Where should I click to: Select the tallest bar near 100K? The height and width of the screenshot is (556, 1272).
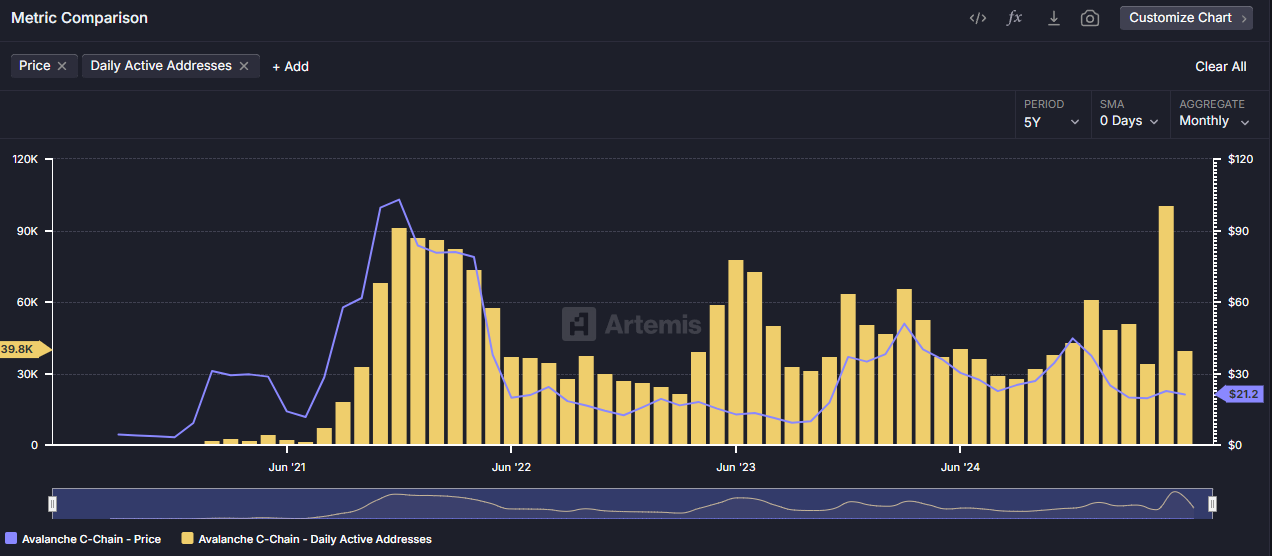point(1166,325)
